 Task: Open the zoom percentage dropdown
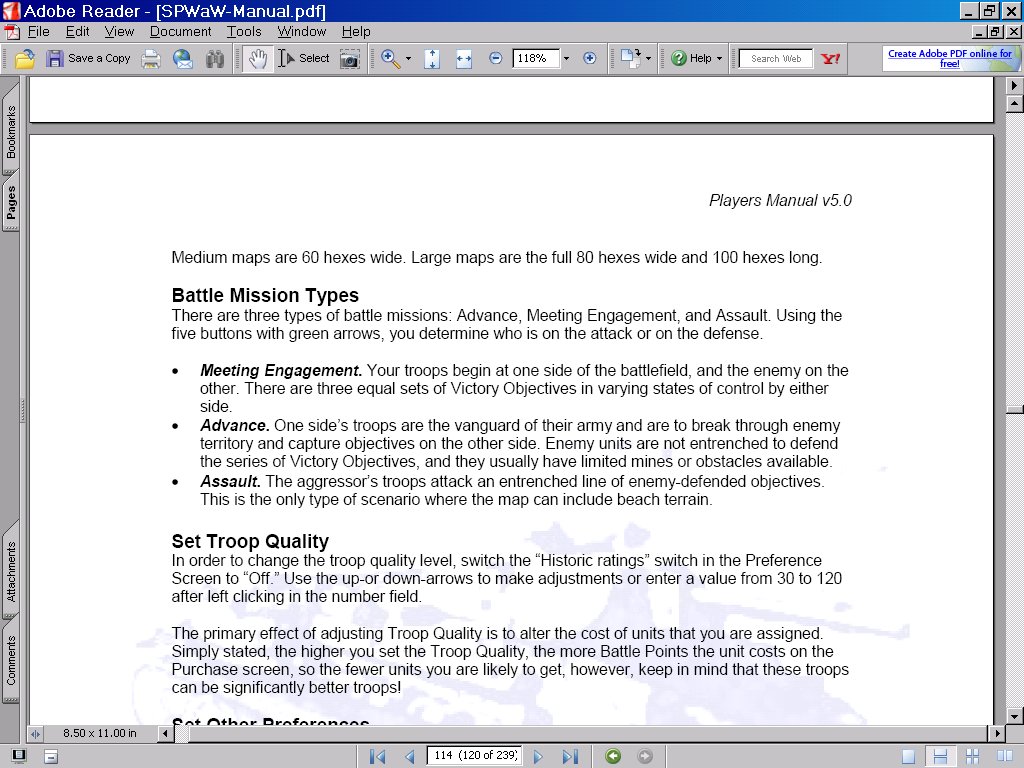click(x=566, y=59)
